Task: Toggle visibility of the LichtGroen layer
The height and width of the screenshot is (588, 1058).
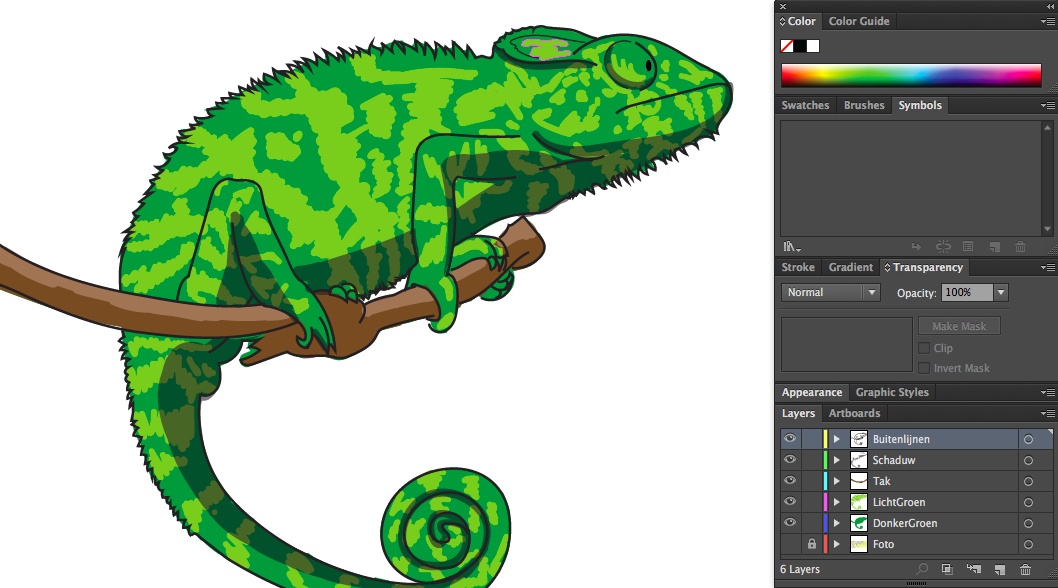Action: pos(790,502)
